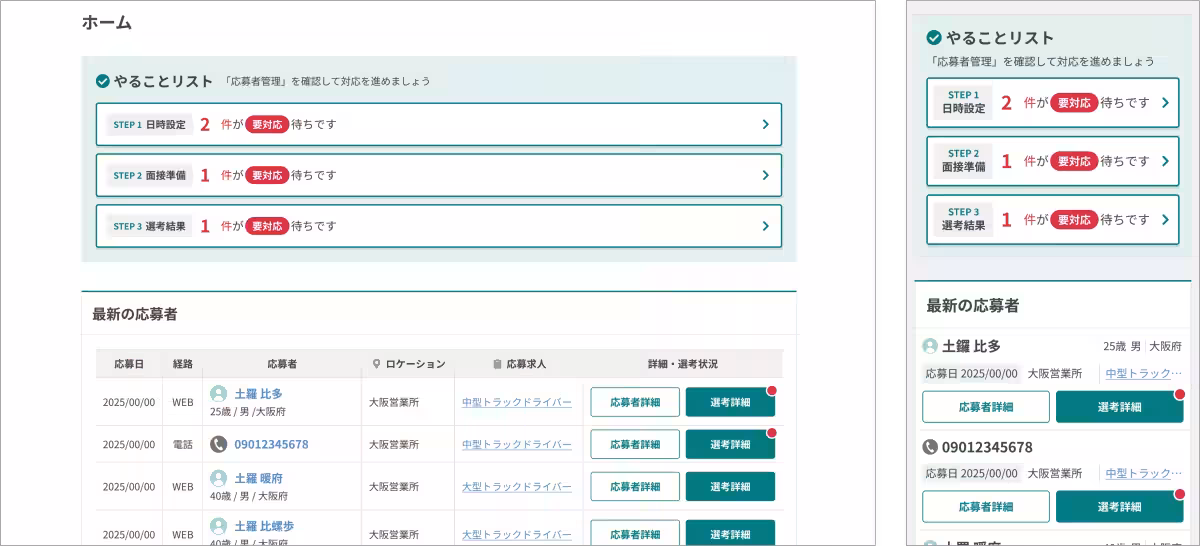Click the phone icon beside 09012345678 in the desktop table
The image size is (1200, 546).
[218, 444]
